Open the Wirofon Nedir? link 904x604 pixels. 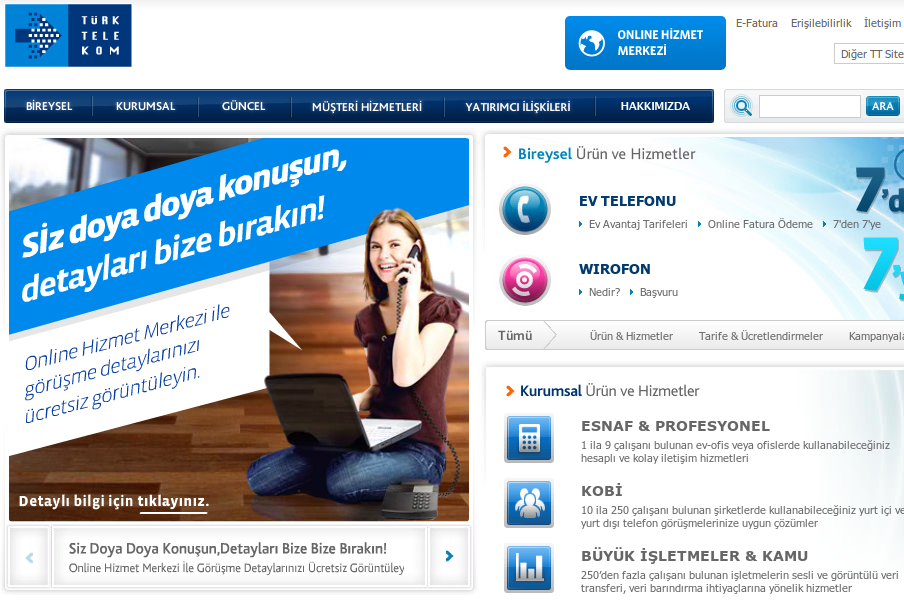tap(604, 292)
